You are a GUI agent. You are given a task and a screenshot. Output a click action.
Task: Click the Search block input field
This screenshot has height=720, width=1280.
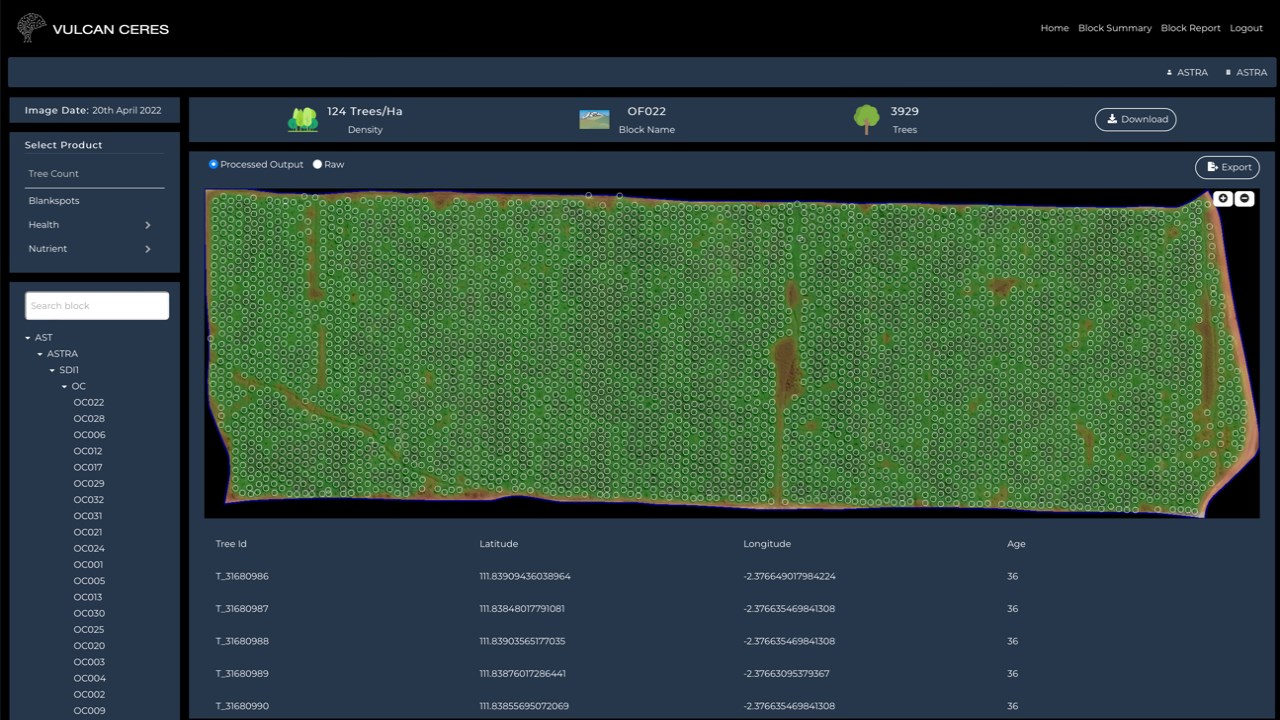(97, 306)
